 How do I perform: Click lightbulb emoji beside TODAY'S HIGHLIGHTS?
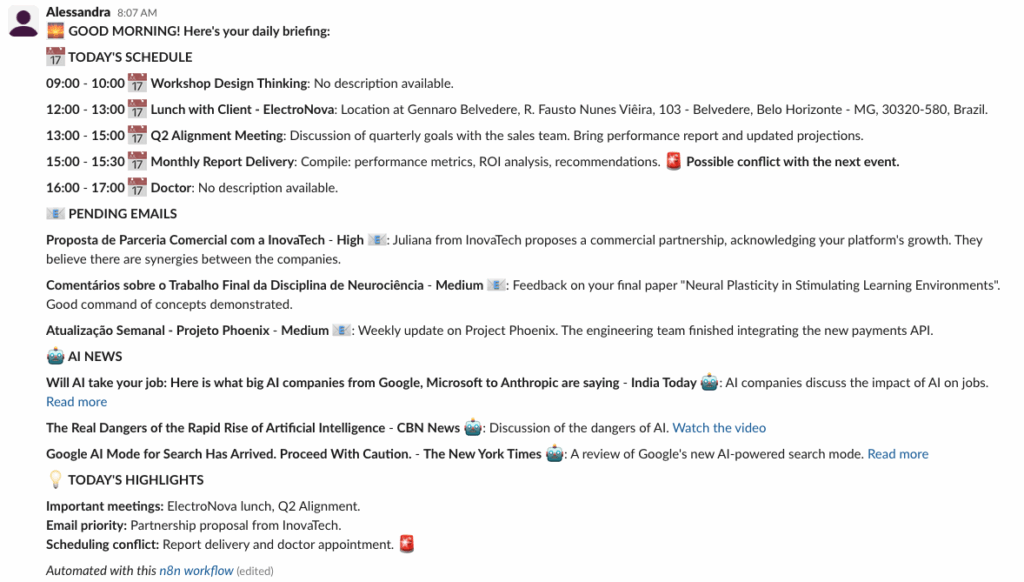click(x=56, y=480)
